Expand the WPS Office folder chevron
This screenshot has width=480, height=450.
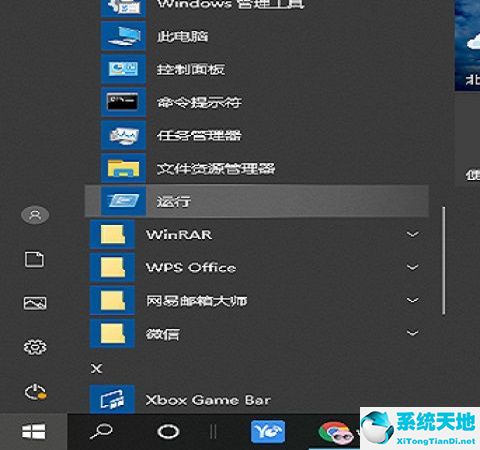click(413, 267)
